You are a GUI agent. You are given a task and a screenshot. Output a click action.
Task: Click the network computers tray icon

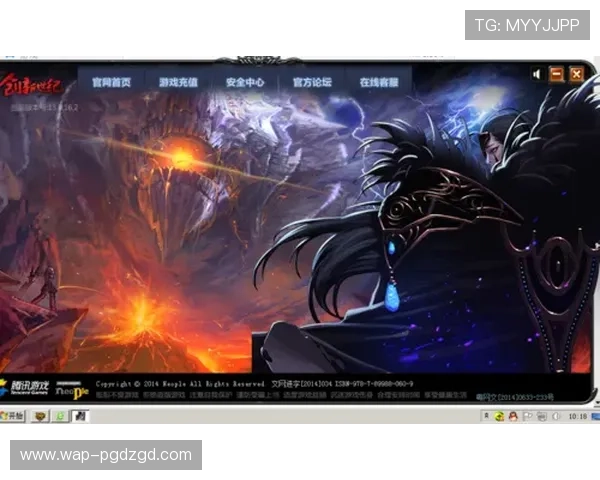pos(541,416)
